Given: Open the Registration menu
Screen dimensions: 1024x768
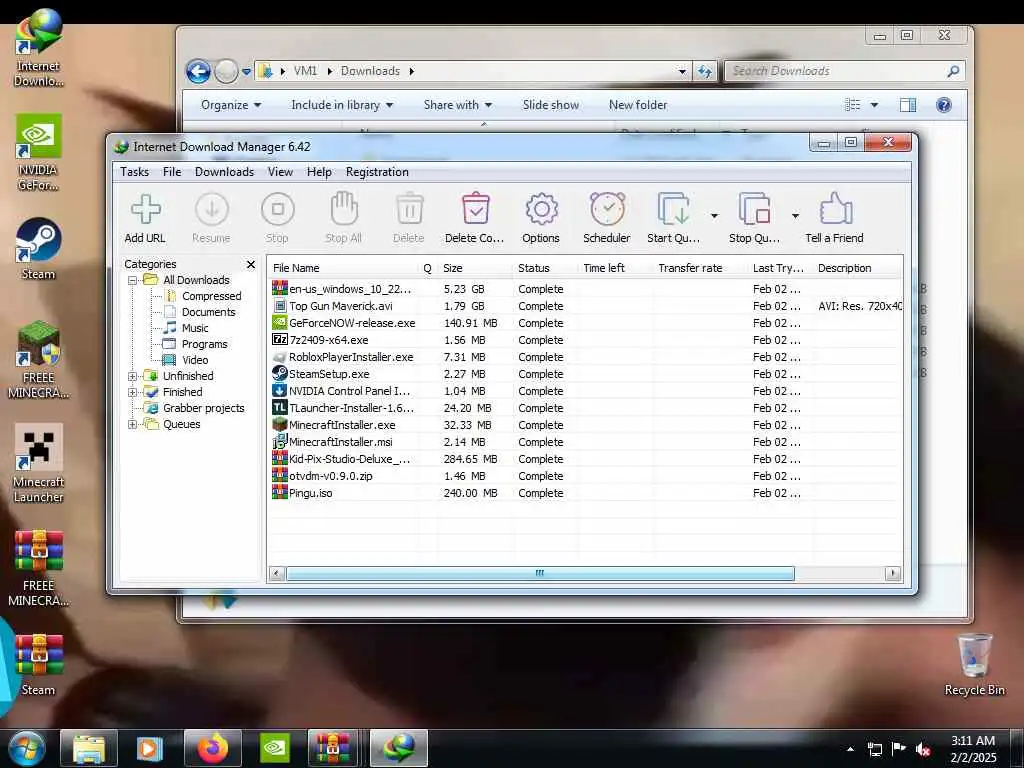Looking at the screenshot, I should click(x=377, y=172).
